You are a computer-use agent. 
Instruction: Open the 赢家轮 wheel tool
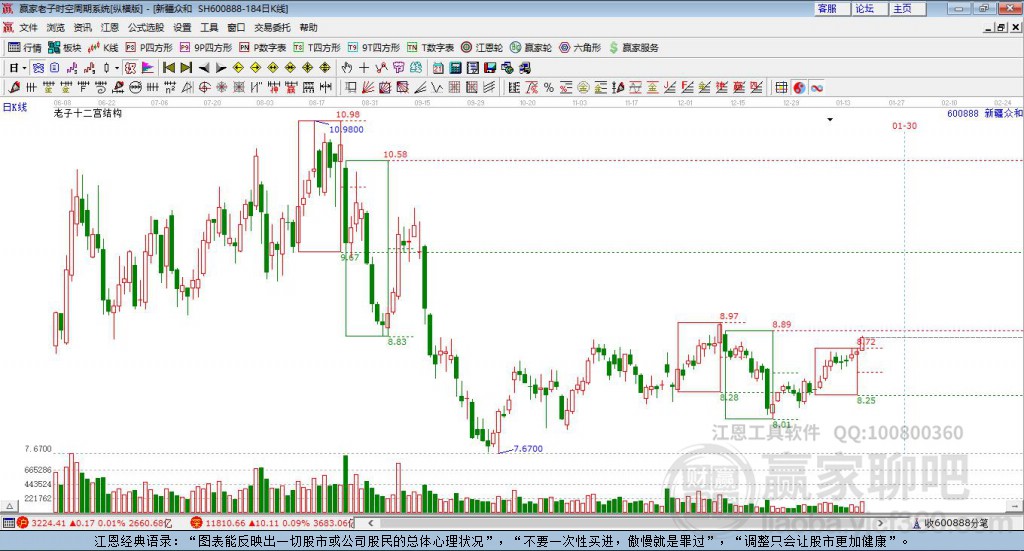coord(531,48)
